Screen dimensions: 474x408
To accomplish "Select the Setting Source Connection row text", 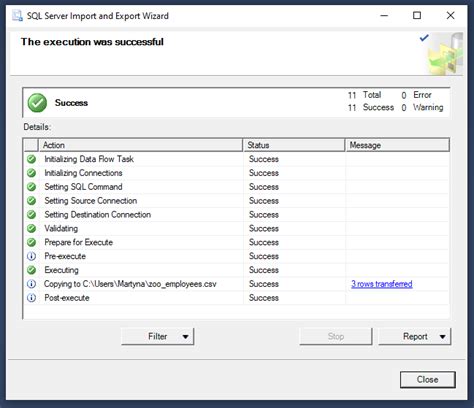I will coord(91,201).
